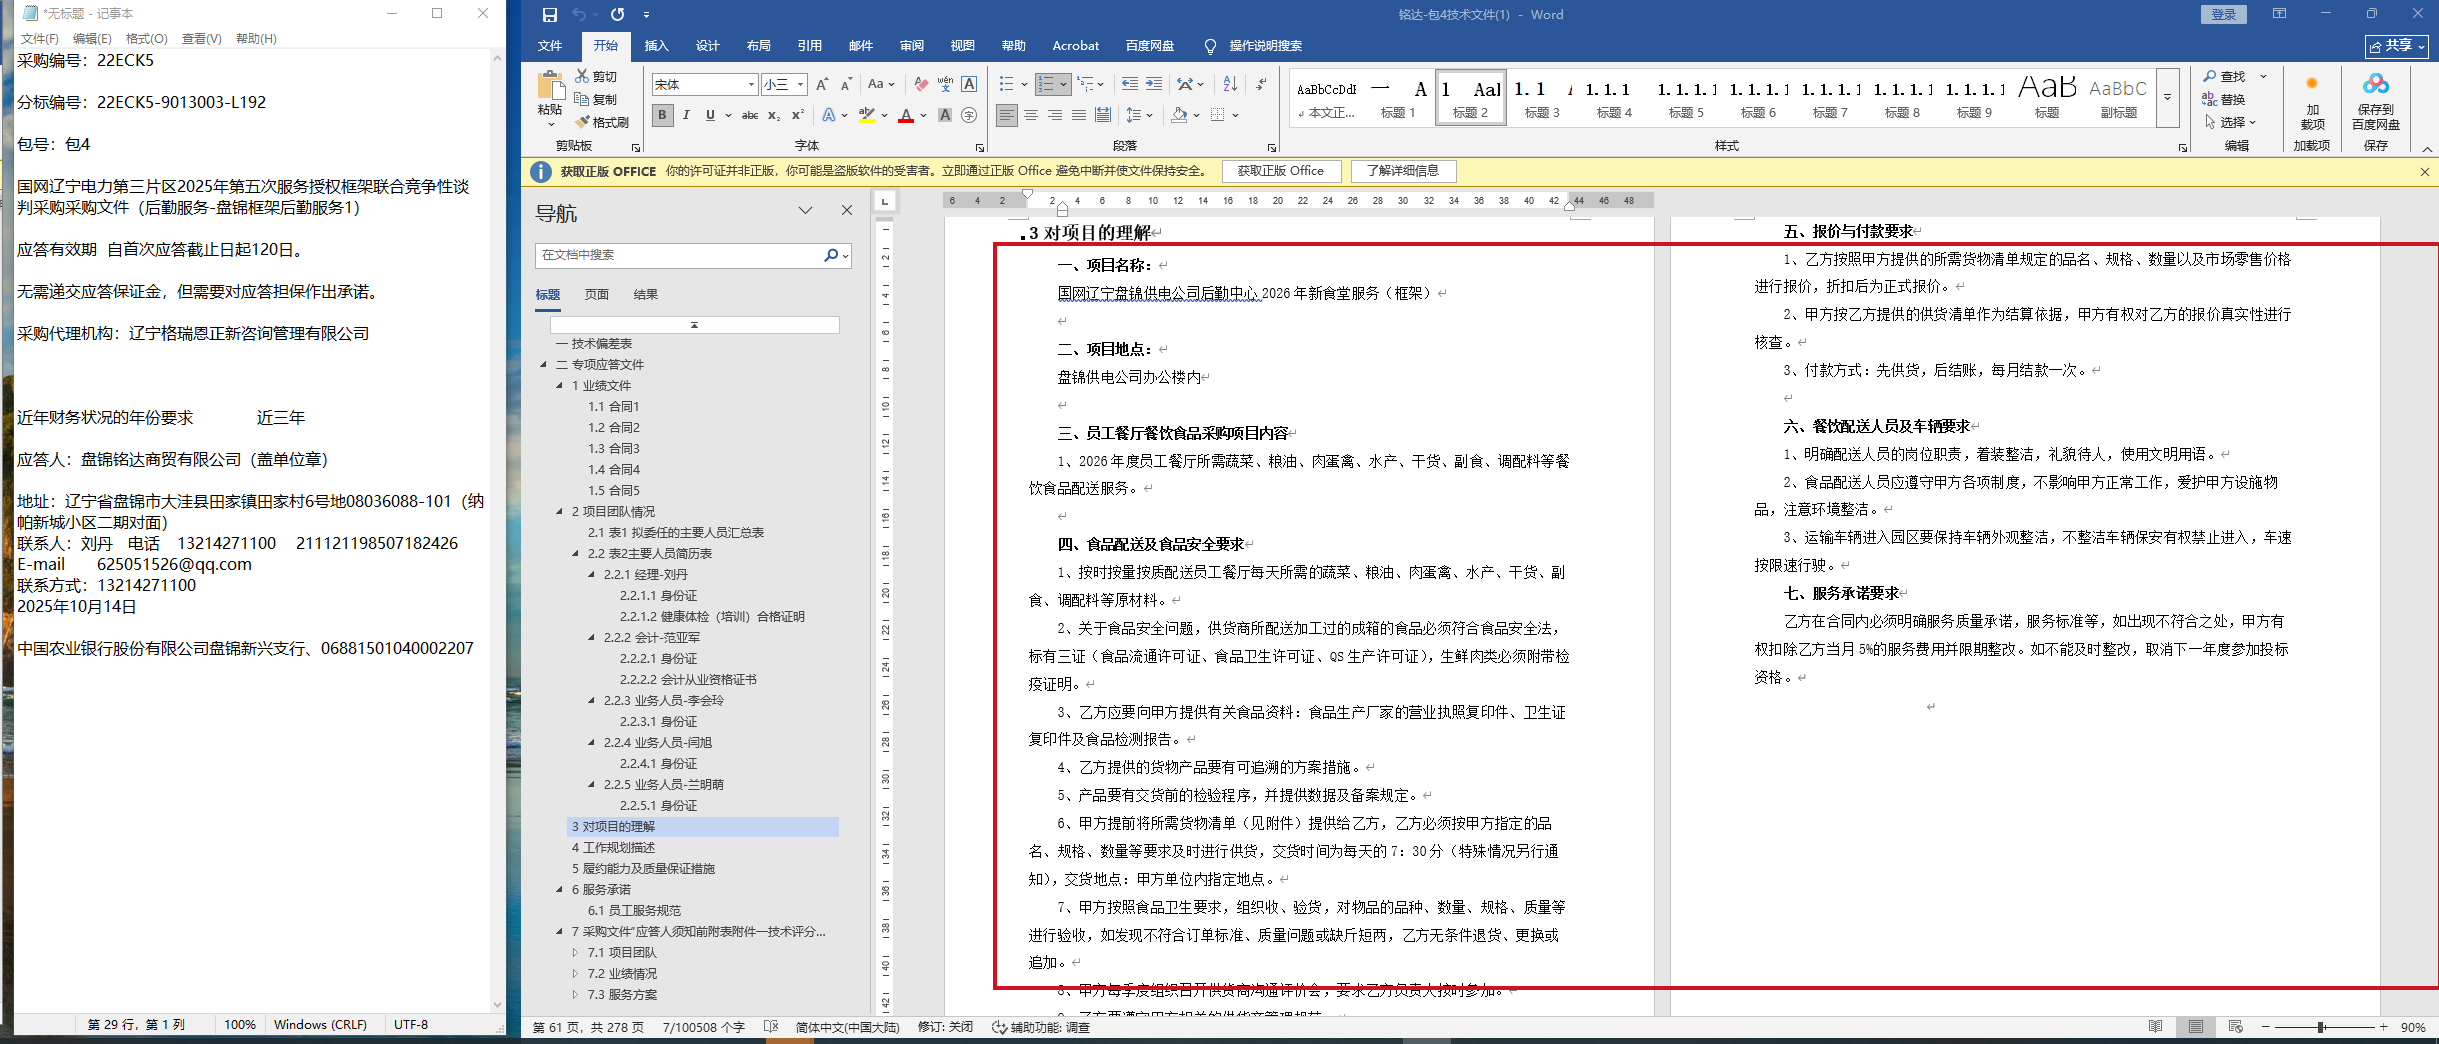Click the 登录 sign-in button

click(x=2223, y=14)
